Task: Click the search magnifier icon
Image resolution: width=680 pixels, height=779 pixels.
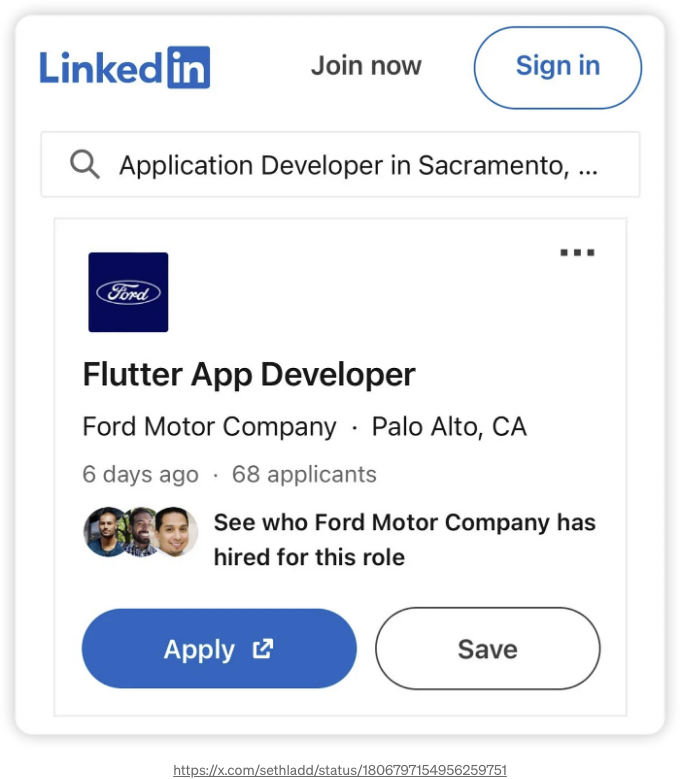Action: (84, 164)
